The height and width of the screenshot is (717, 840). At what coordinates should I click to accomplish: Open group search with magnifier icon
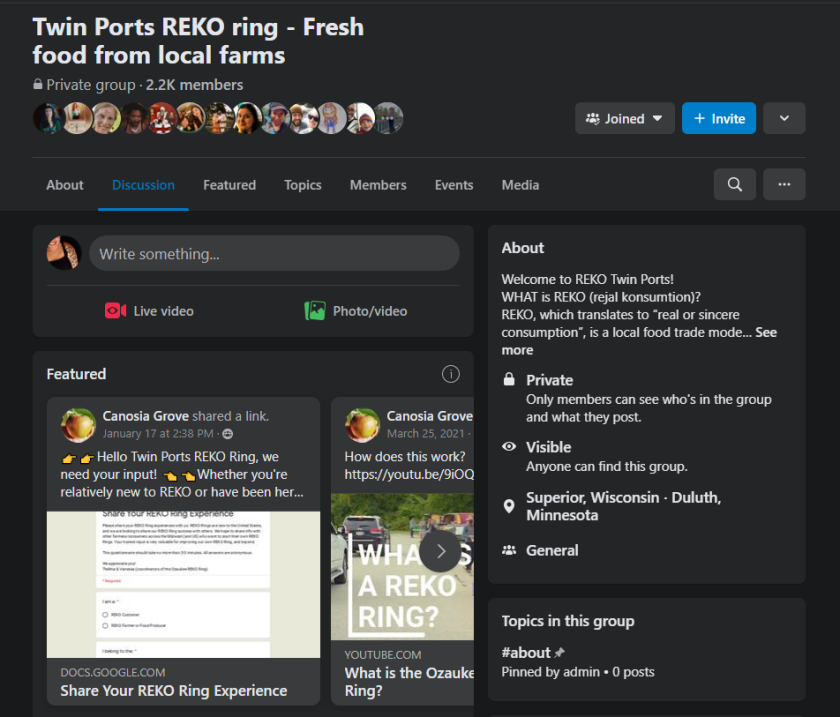coord(734,184)
